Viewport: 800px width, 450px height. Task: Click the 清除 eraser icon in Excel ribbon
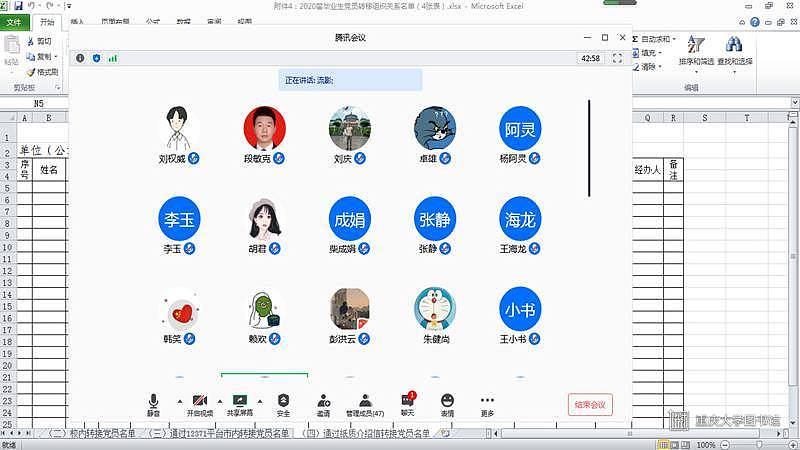[635, 66]
